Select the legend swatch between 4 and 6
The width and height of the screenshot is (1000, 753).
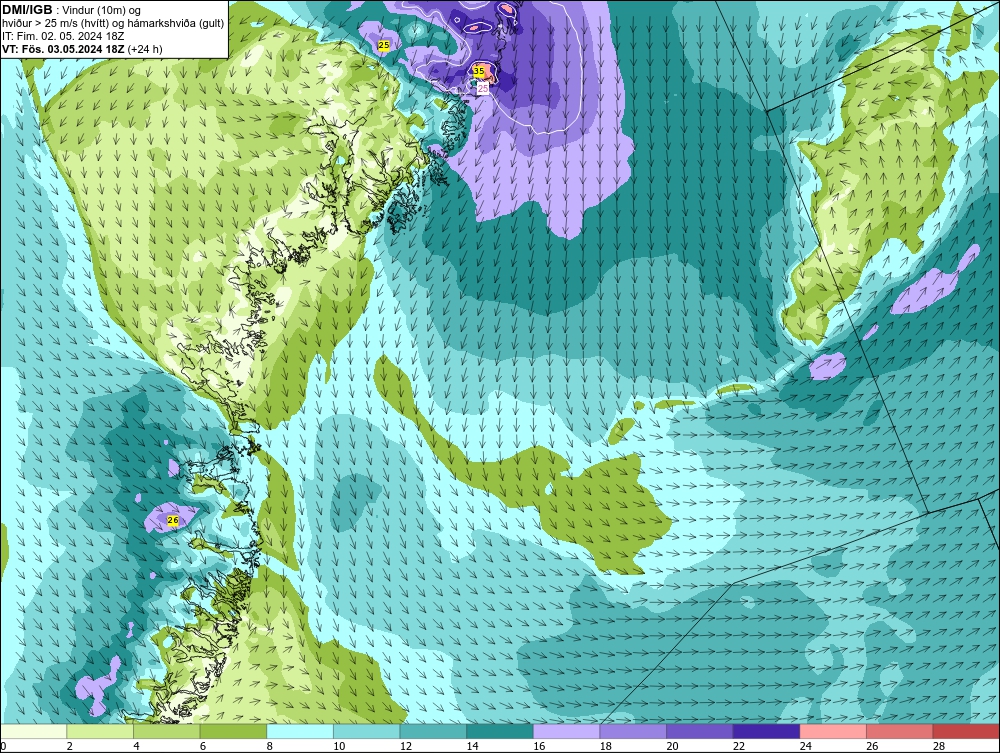pos(166,731)
